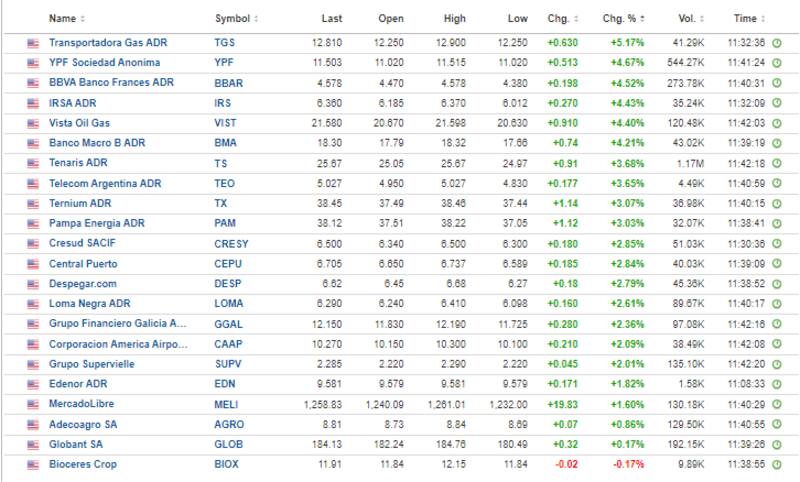Click the flag icon next to Bioceres Crop

point(33,465)
